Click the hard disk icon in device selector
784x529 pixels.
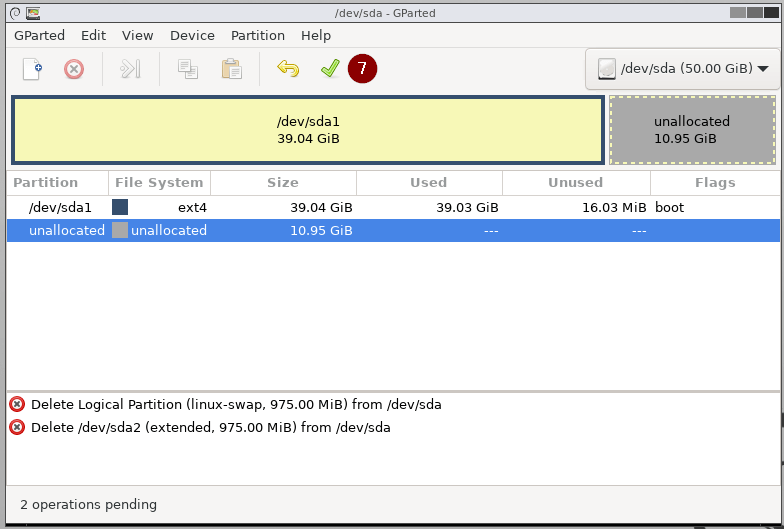tap(606, 69)
